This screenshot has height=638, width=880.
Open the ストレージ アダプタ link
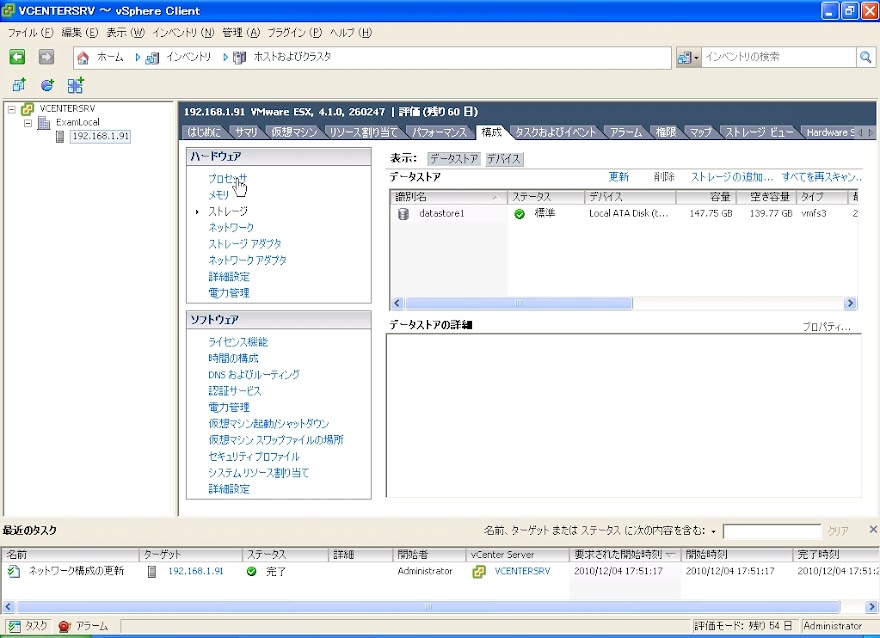pos(245,244)
